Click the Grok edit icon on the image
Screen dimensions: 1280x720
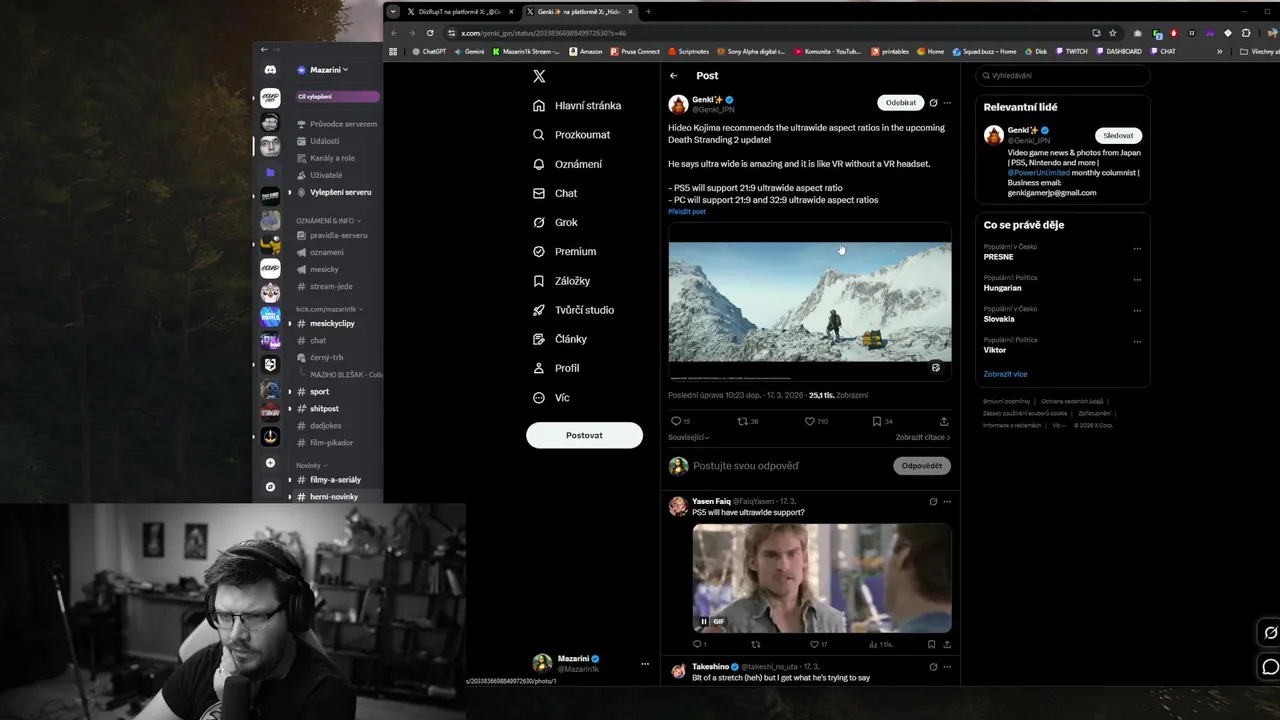point(936,368)
